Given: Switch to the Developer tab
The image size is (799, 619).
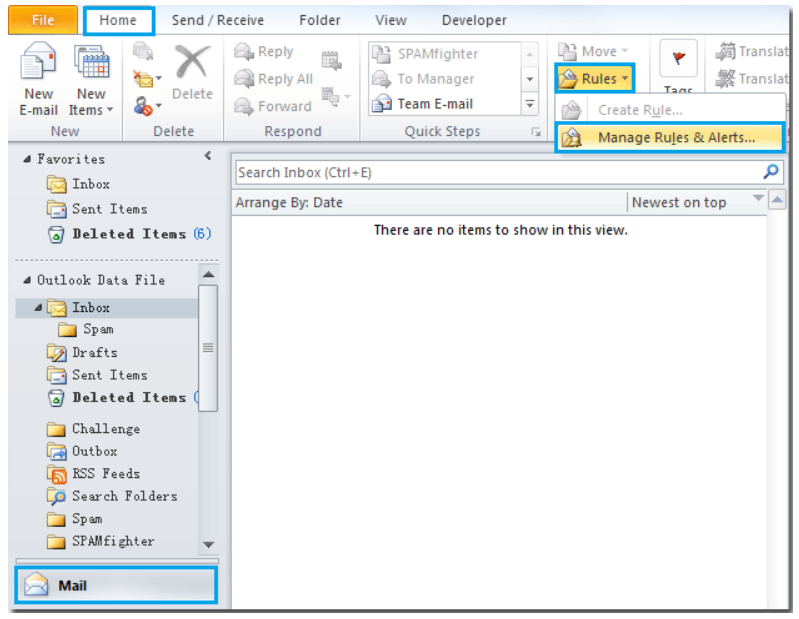Looking at the screenshot, I should pos(474,20).
